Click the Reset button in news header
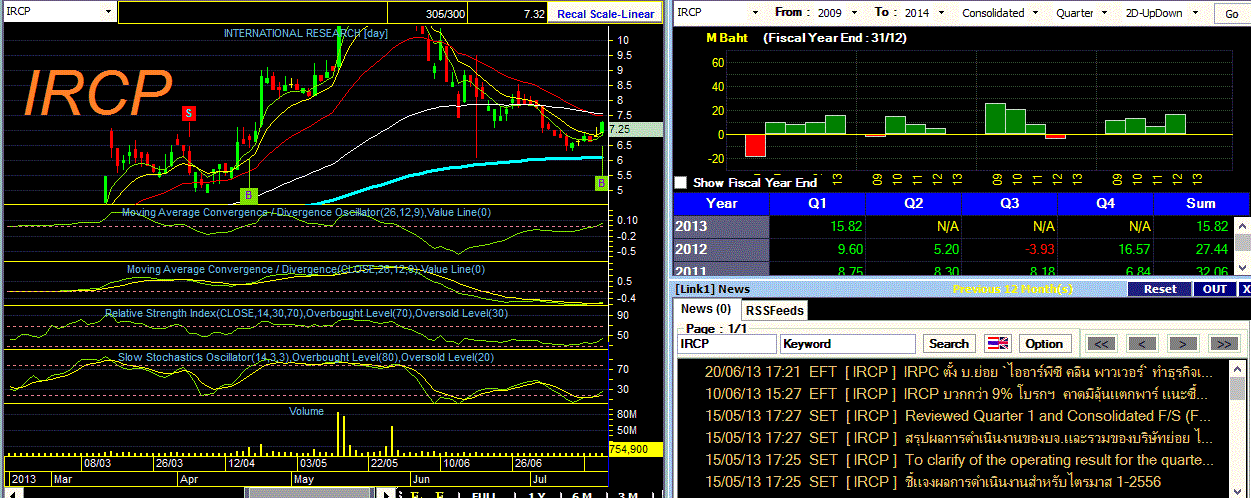 (x=1160, y=289)
